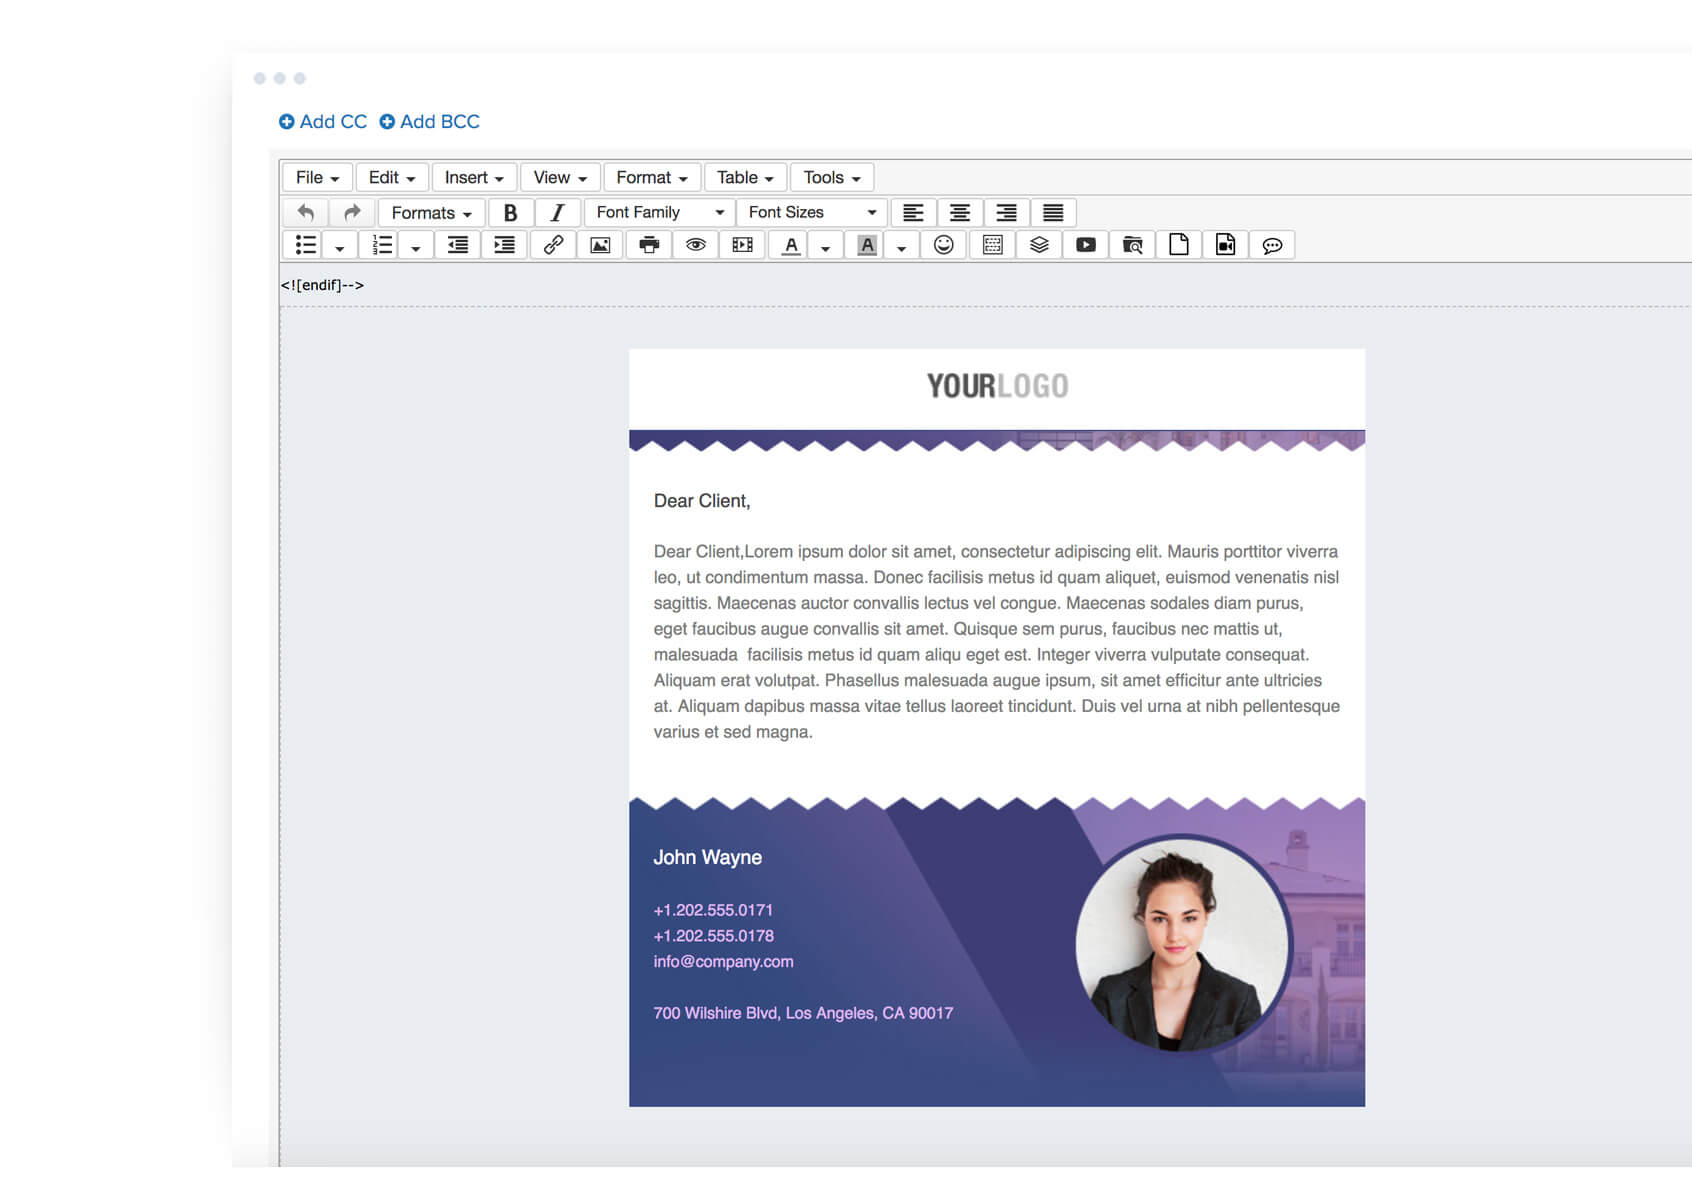
Task: Insert a hyperlink using the link icon
Action: pyautogui.click(x=553, y=244)
